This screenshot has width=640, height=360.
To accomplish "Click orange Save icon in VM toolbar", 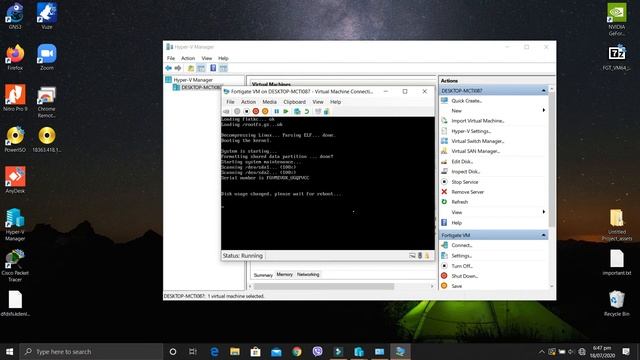I will (x=265, y=111).
